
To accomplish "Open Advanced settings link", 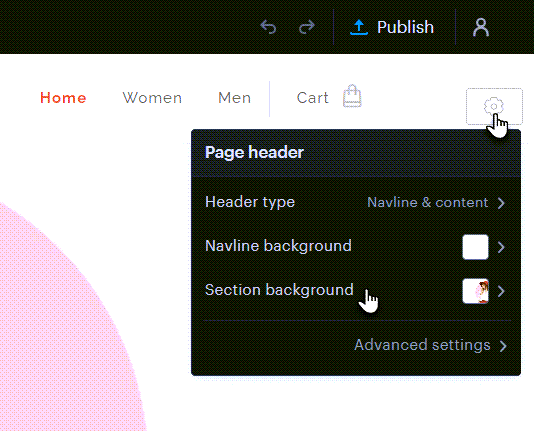I will click(430, 345).
